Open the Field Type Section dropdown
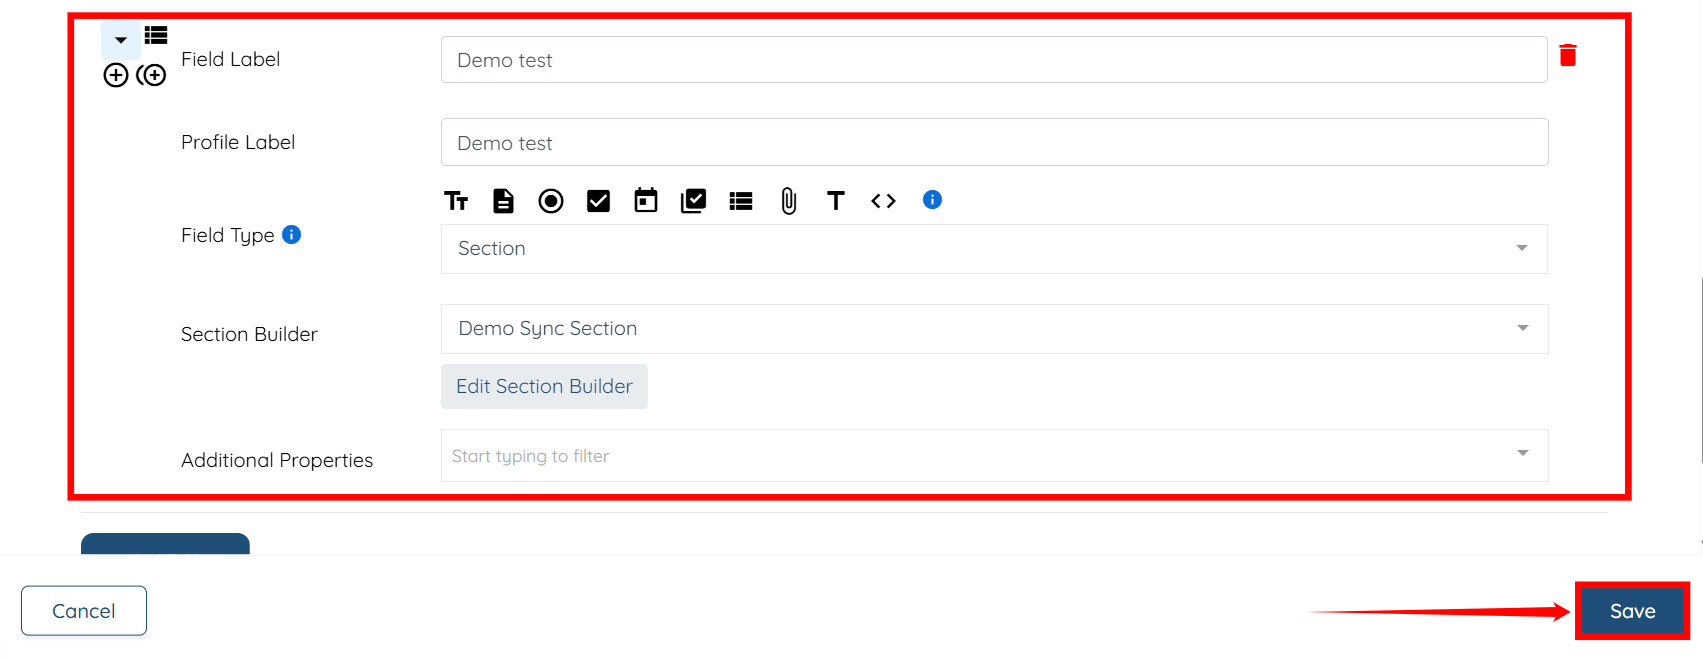The image size is (1703, 661). (993, 249)
